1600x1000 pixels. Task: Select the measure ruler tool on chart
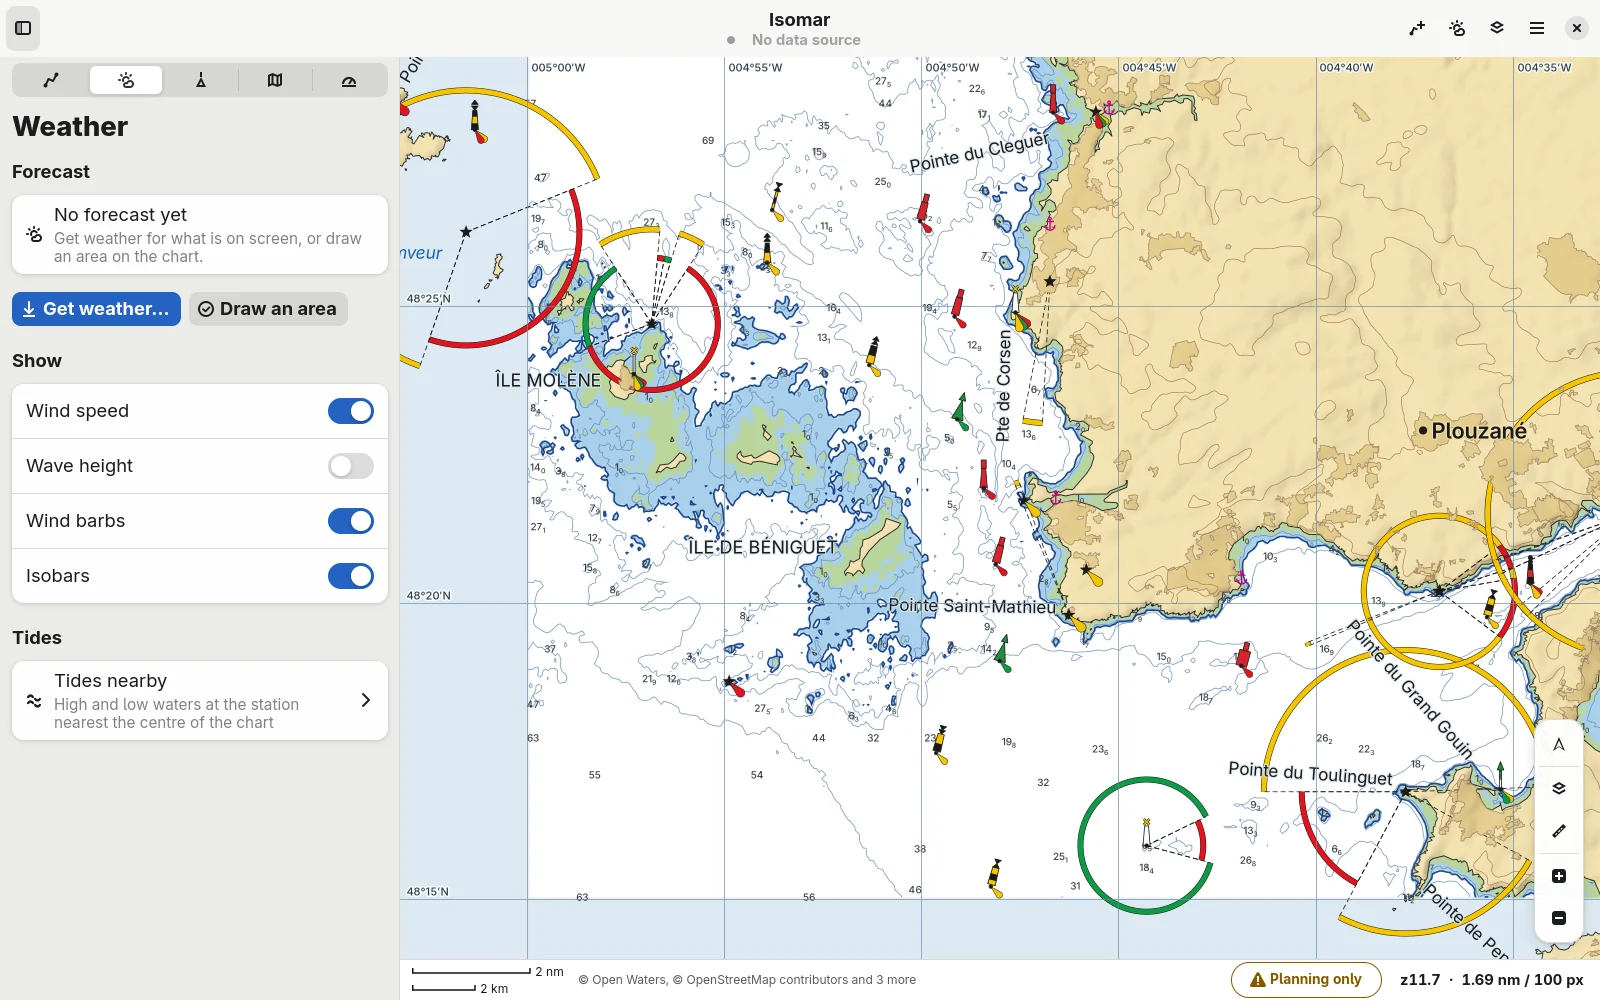click(x=1559, y=831)
